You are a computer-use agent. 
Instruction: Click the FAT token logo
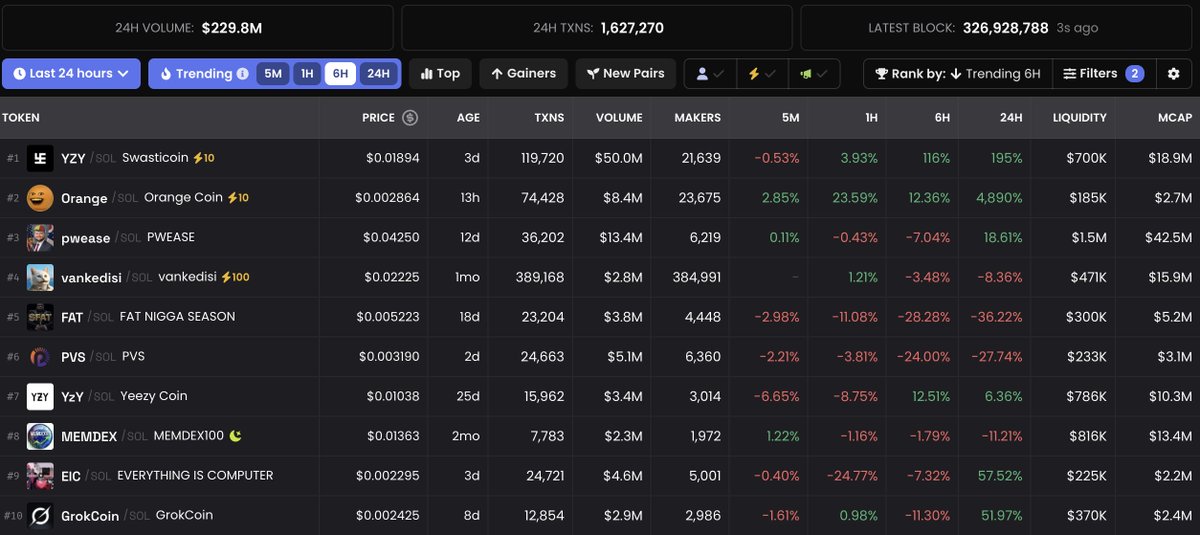(40, 317)
